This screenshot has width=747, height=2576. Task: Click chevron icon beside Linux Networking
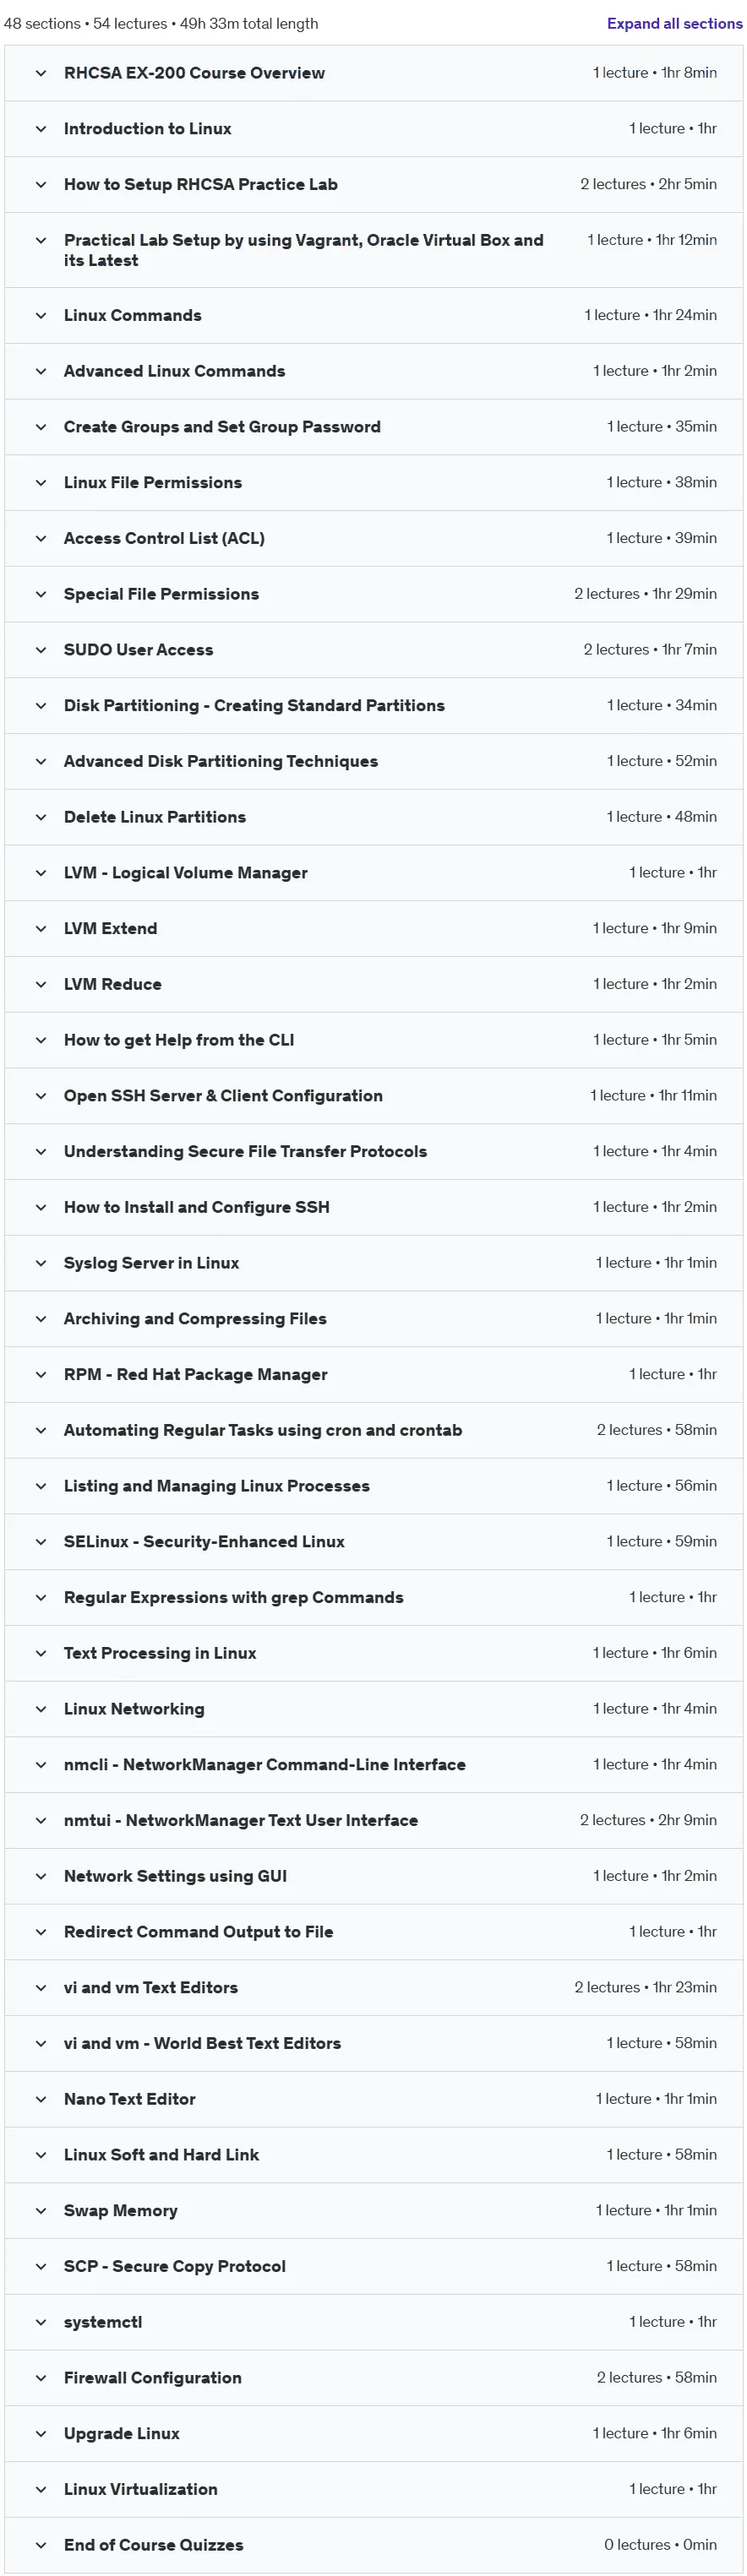click(x=41, y=1710)
